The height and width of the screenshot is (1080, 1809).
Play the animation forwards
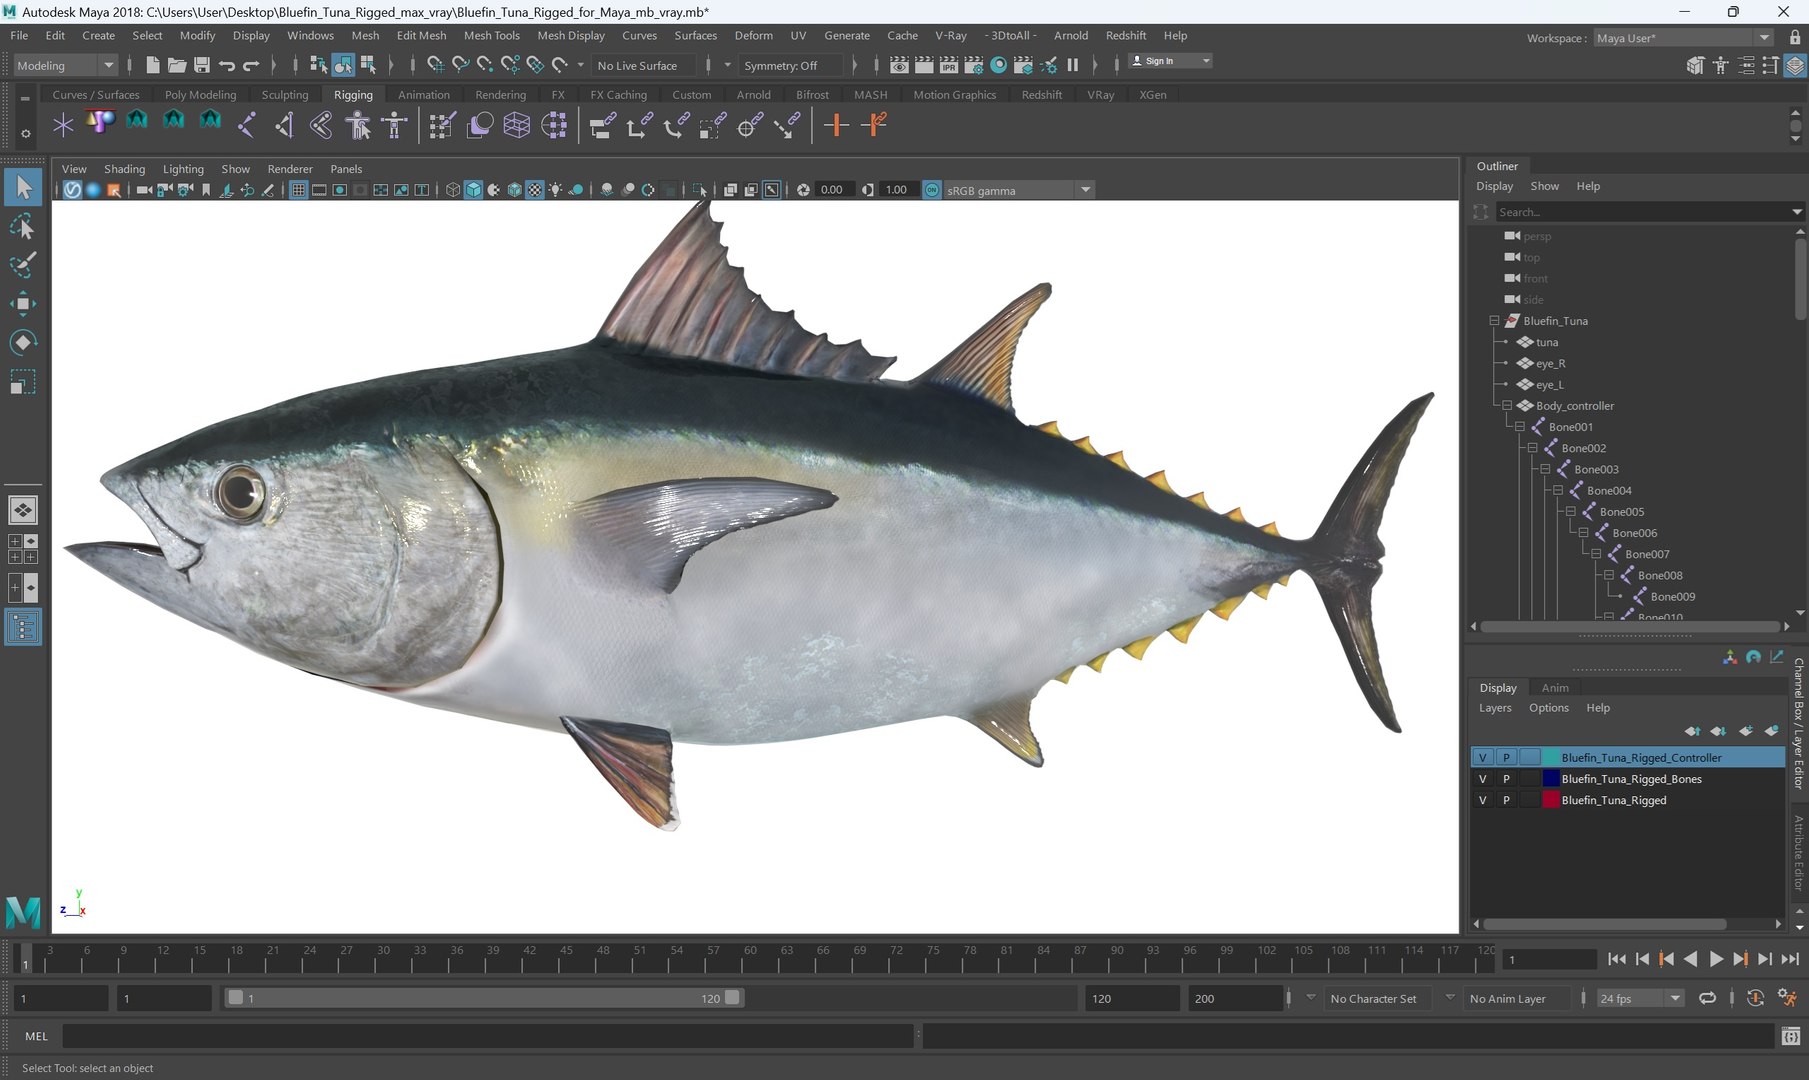pos(1716,959)
